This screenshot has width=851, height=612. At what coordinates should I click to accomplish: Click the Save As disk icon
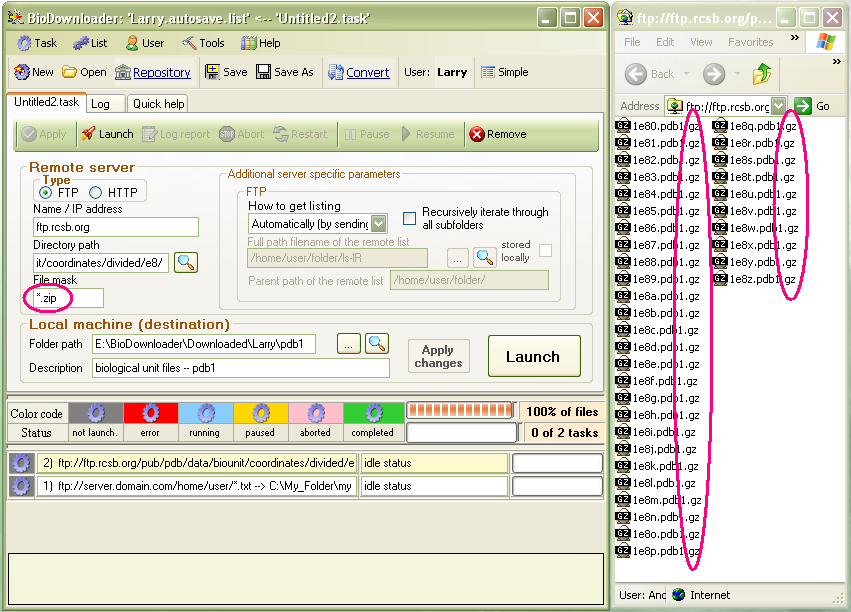click(x=264, y=72)
